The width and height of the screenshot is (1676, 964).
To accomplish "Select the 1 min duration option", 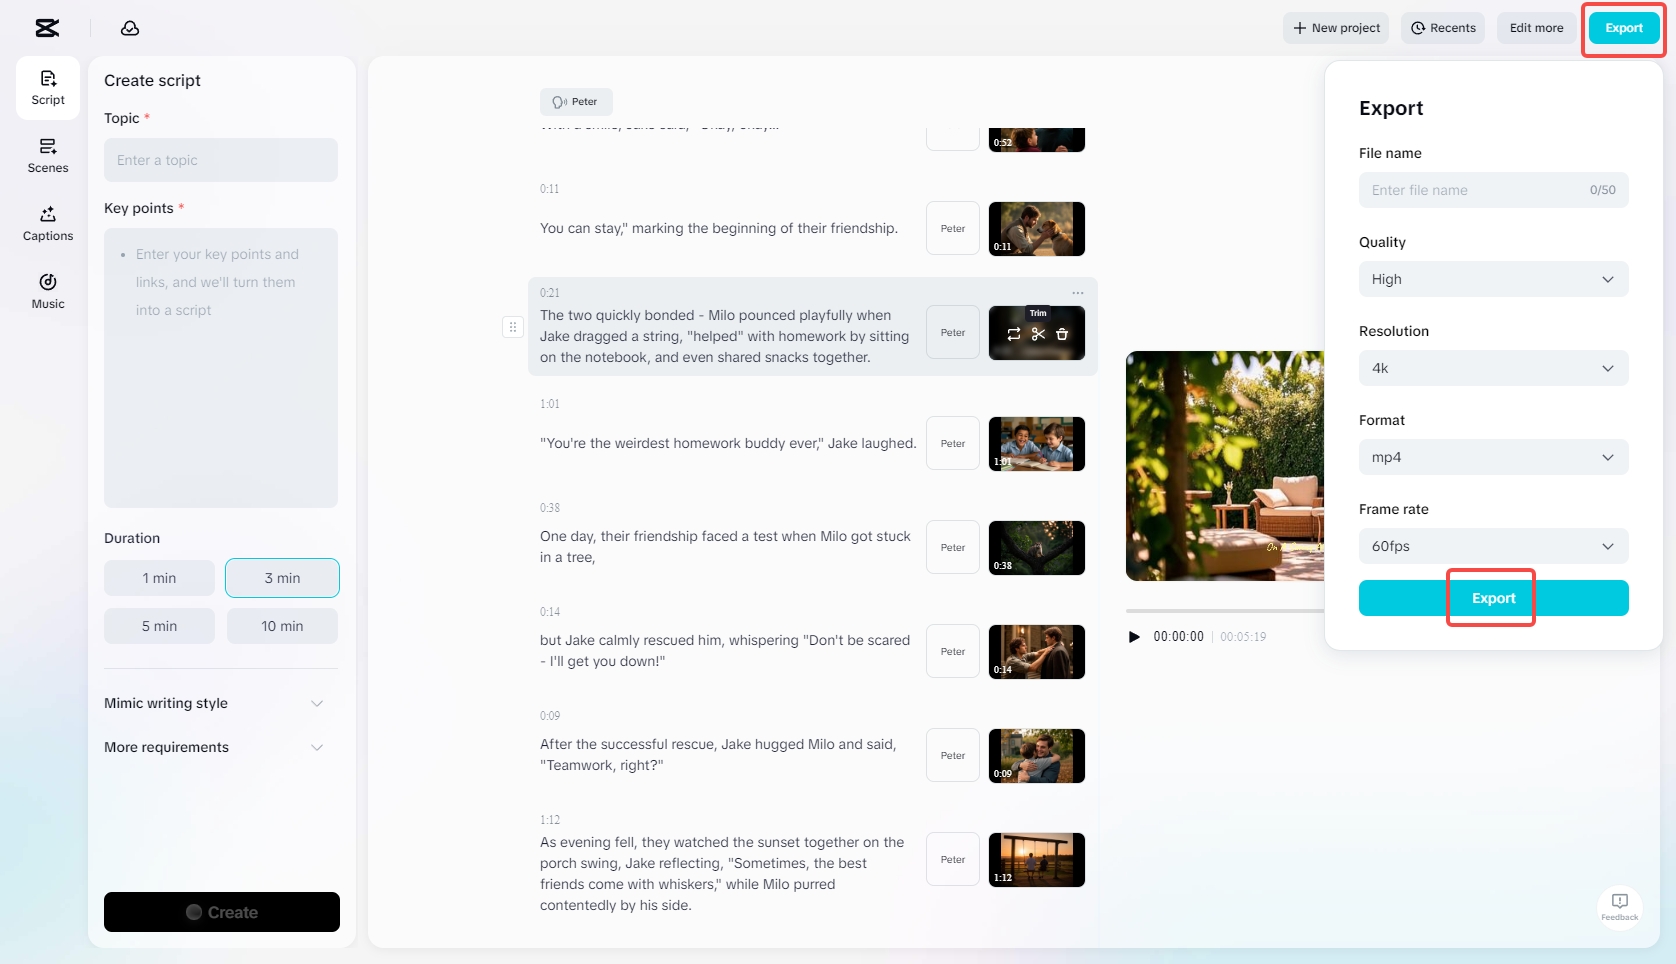I will tap(158, 578).
